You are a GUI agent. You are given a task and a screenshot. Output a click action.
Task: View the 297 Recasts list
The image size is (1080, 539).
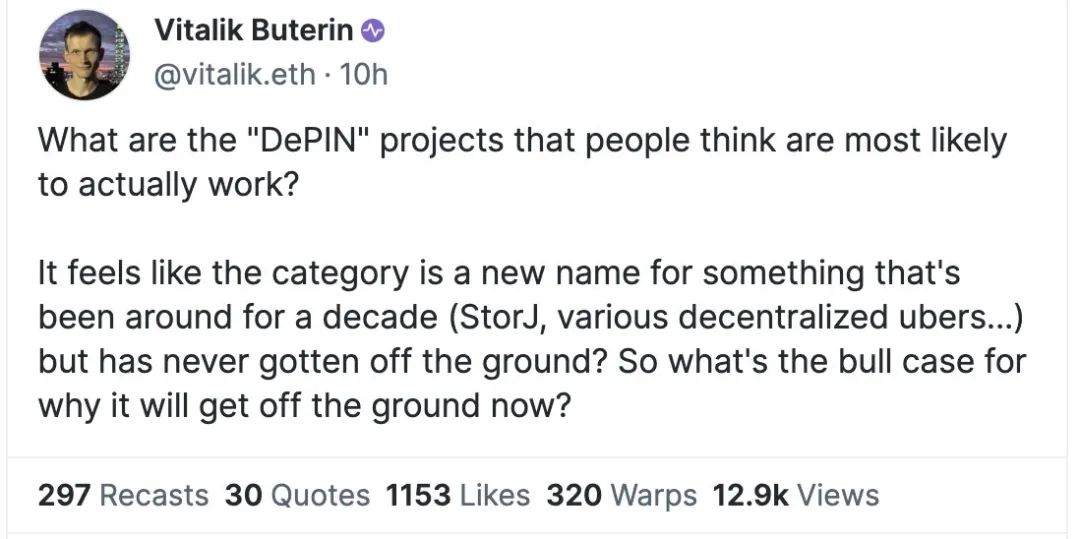pyautogui.click(x=123, y=495)
